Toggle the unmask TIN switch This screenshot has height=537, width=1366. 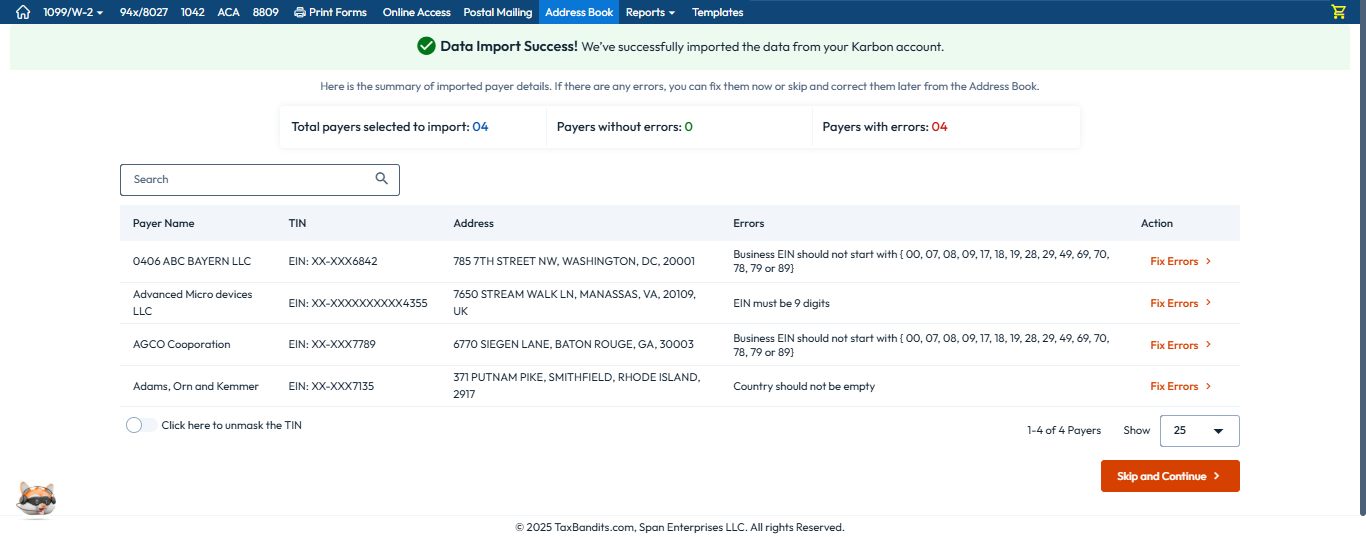(141, 425)
